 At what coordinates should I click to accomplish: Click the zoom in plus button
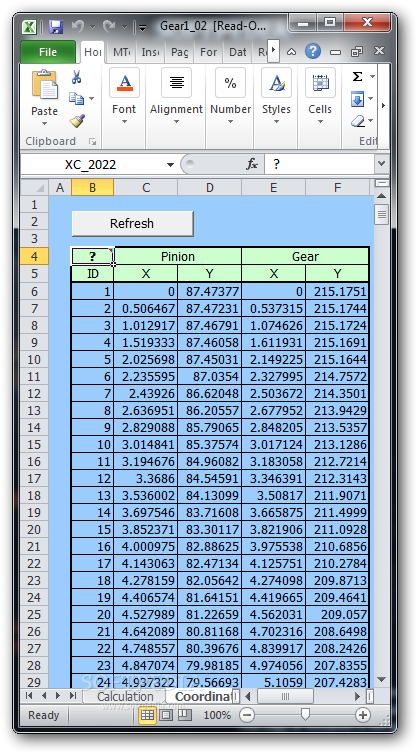coord(363,715)
